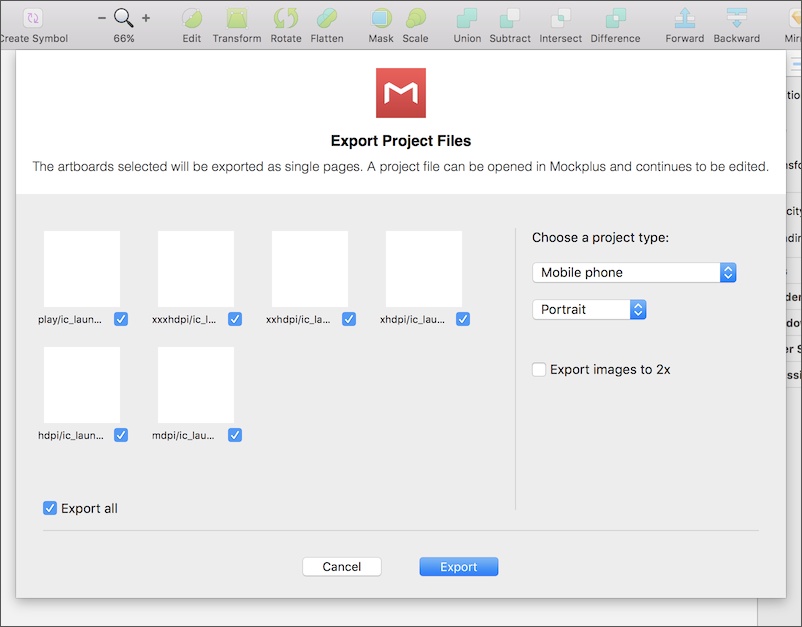Uncheck the xxxhdpi/ic_l... artboard checkbox
802x627 pixels.
[x=235, y=319]
